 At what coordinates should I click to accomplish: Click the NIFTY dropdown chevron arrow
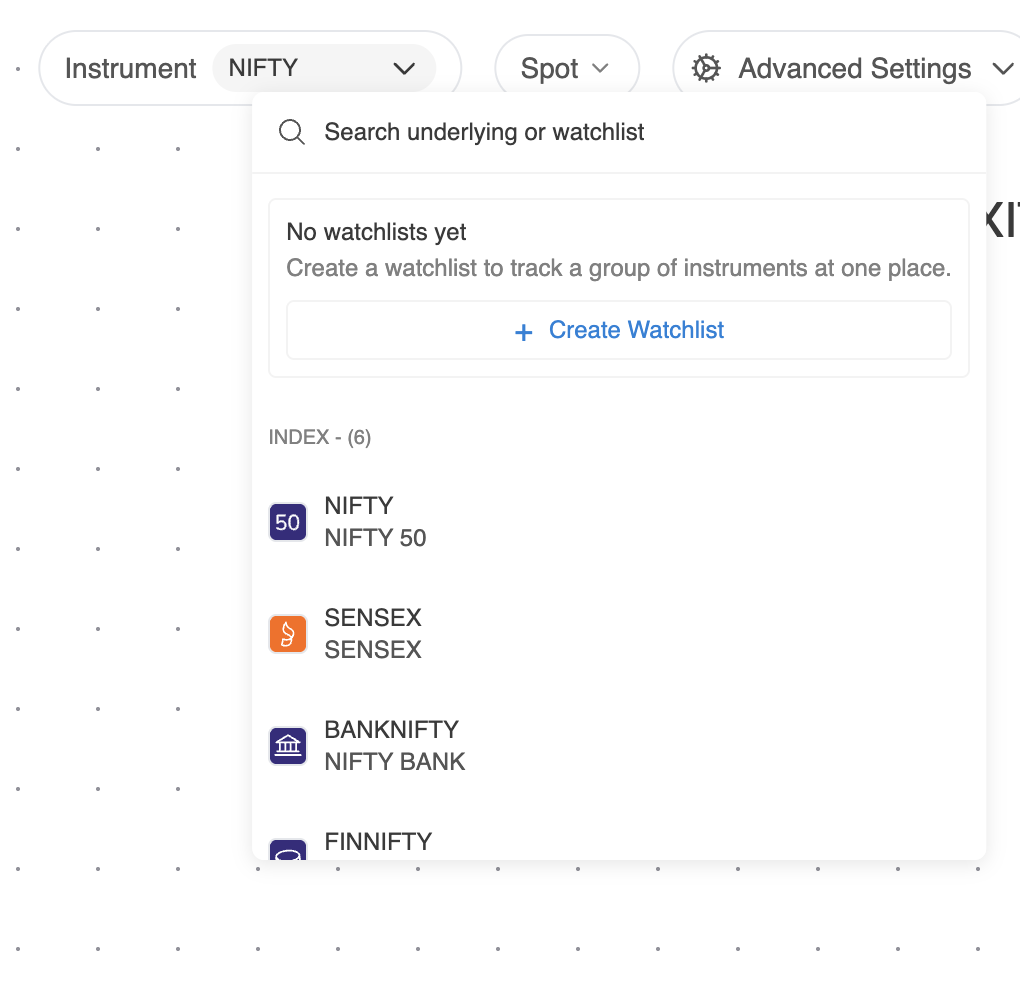(x=404, y=68)
